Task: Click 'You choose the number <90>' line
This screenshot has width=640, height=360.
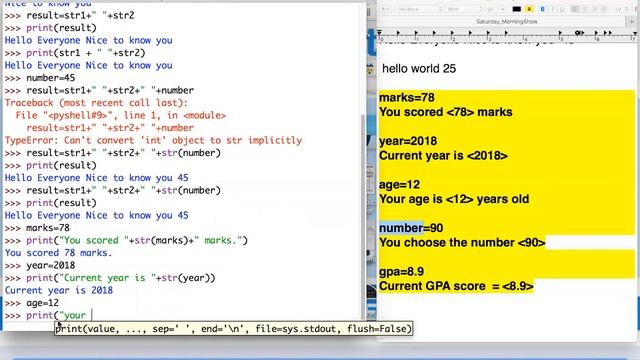Action: (462, 243)
